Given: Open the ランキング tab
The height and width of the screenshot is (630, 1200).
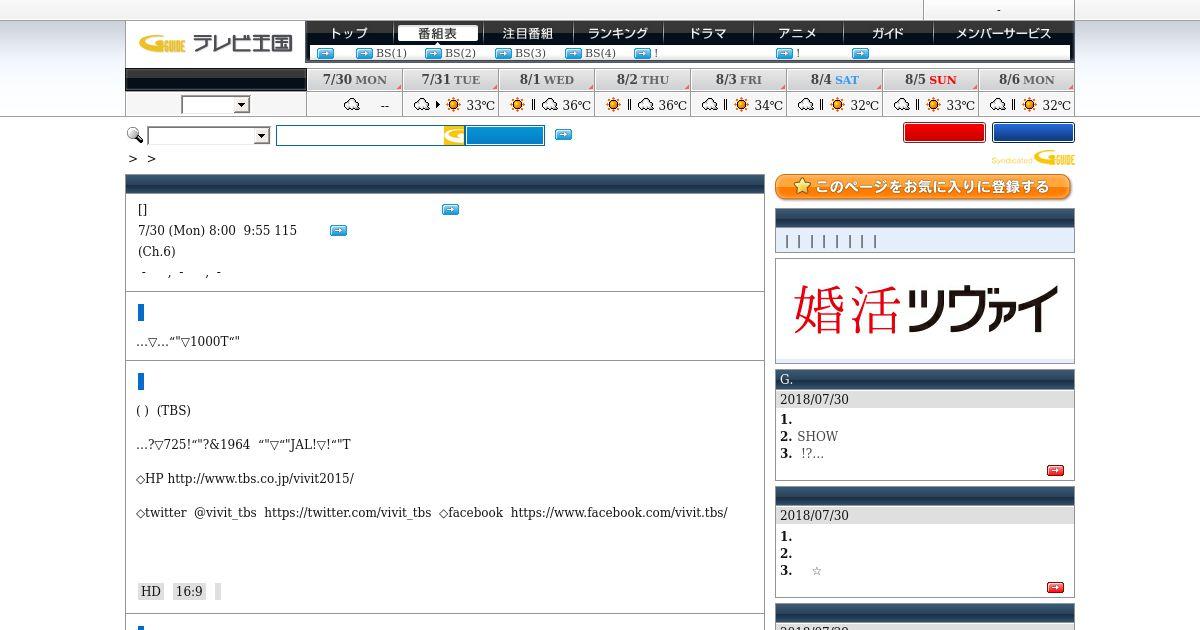Looking at the screenshot, I should click(618, 33).
